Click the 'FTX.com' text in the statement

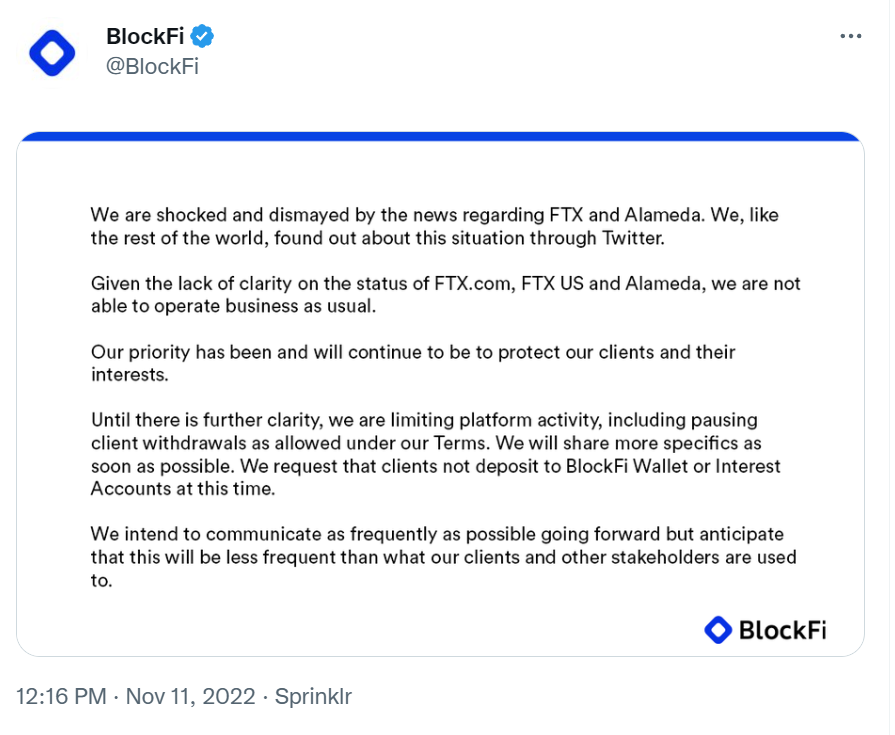tap(473, 284)
